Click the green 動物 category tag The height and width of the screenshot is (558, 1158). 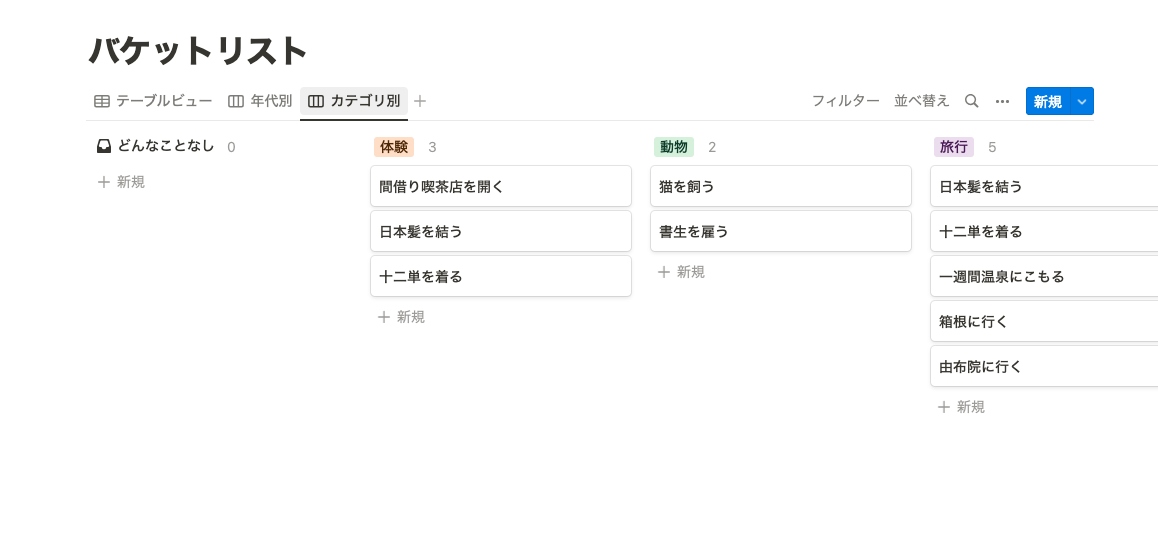[674, 147]
